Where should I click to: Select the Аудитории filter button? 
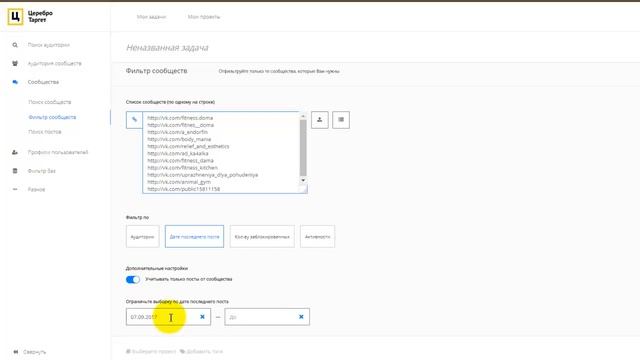142,236
